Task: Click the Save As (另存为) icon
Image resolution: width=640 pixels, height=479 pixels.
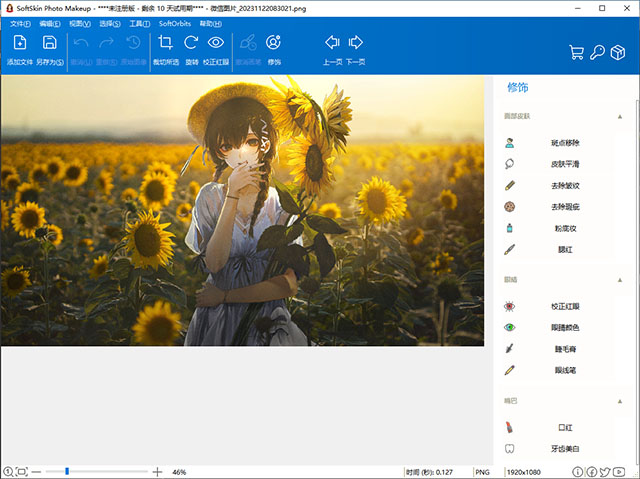Action: [x=49, y=44]
